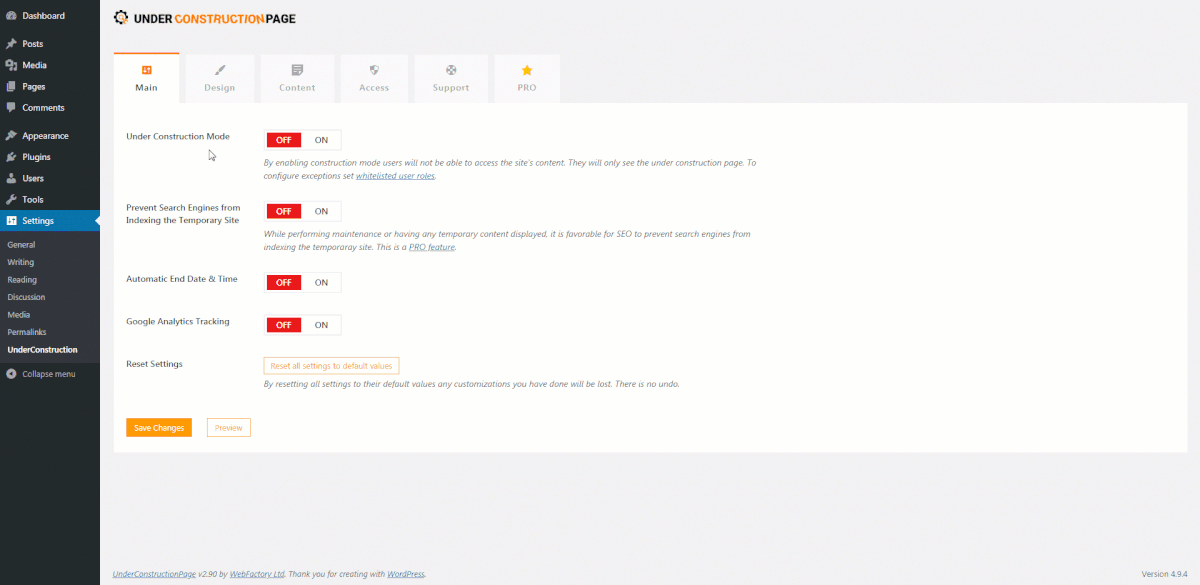Click the PRO tab star icon
The image size is (1200, 585).
tap(527, 70)
